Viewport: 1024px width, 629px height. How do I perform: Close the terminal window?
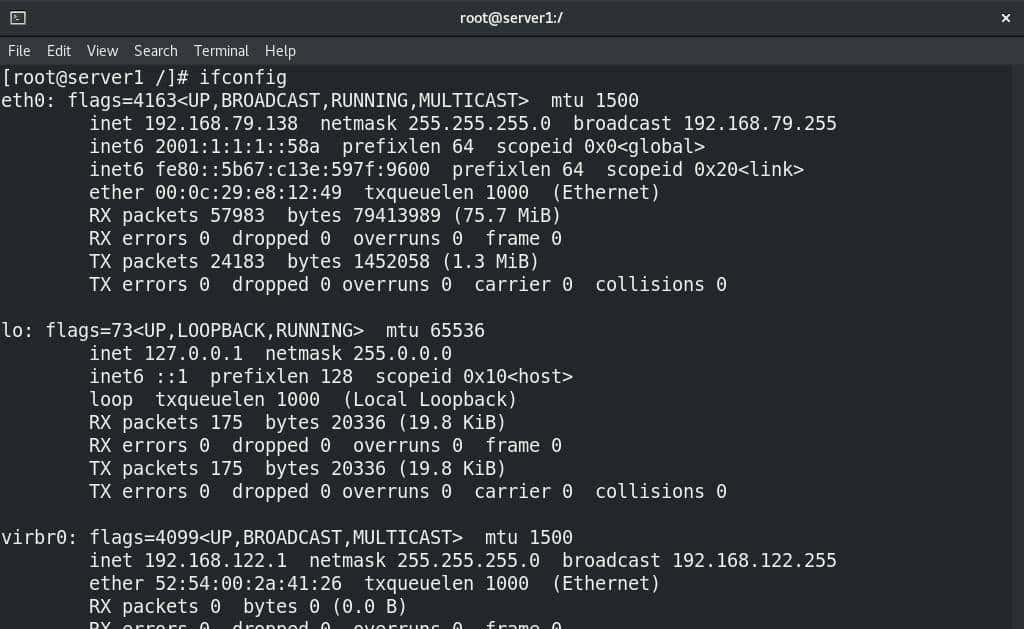[1006, 17]
